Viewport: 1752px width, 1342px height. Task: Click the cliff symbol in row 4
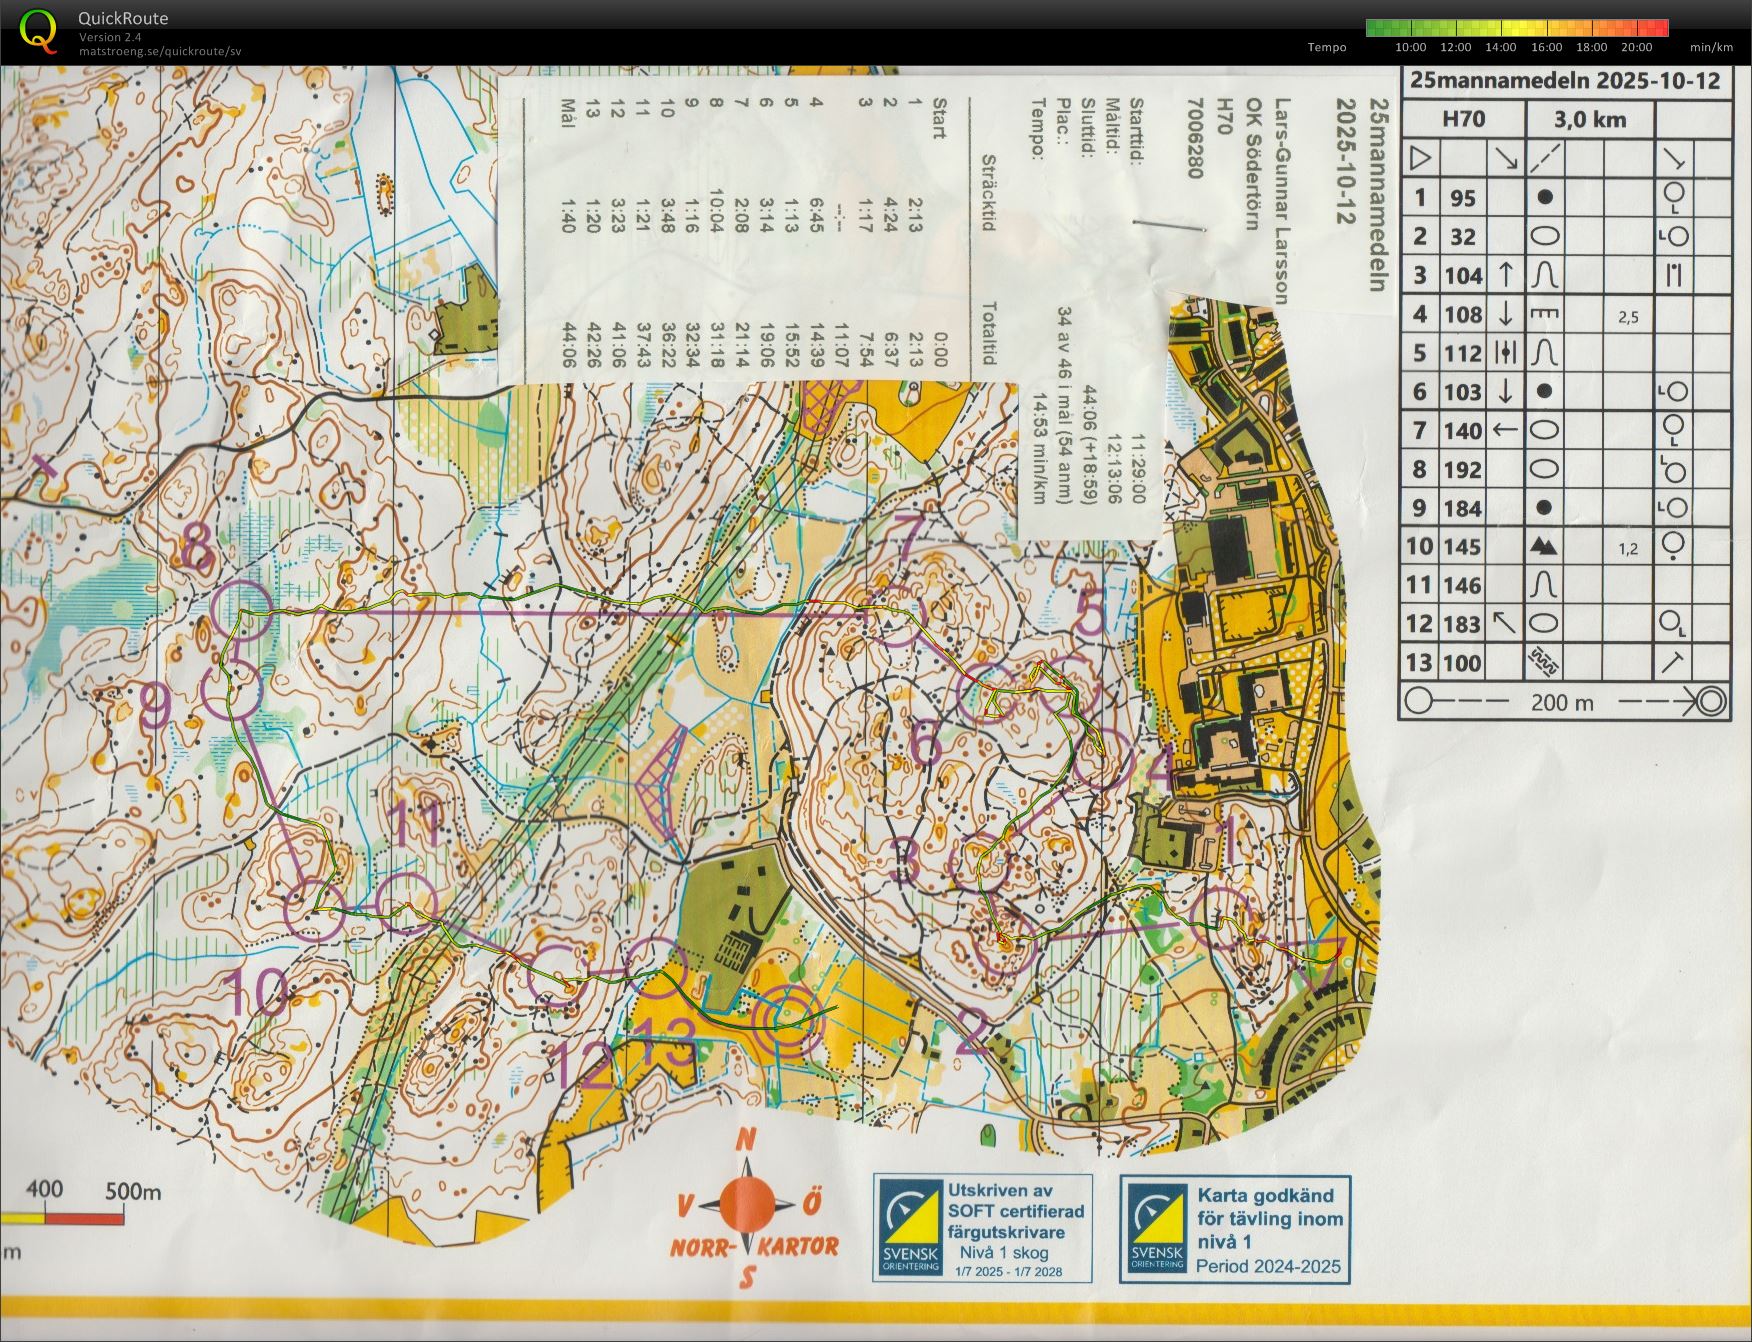point(1544,314)
